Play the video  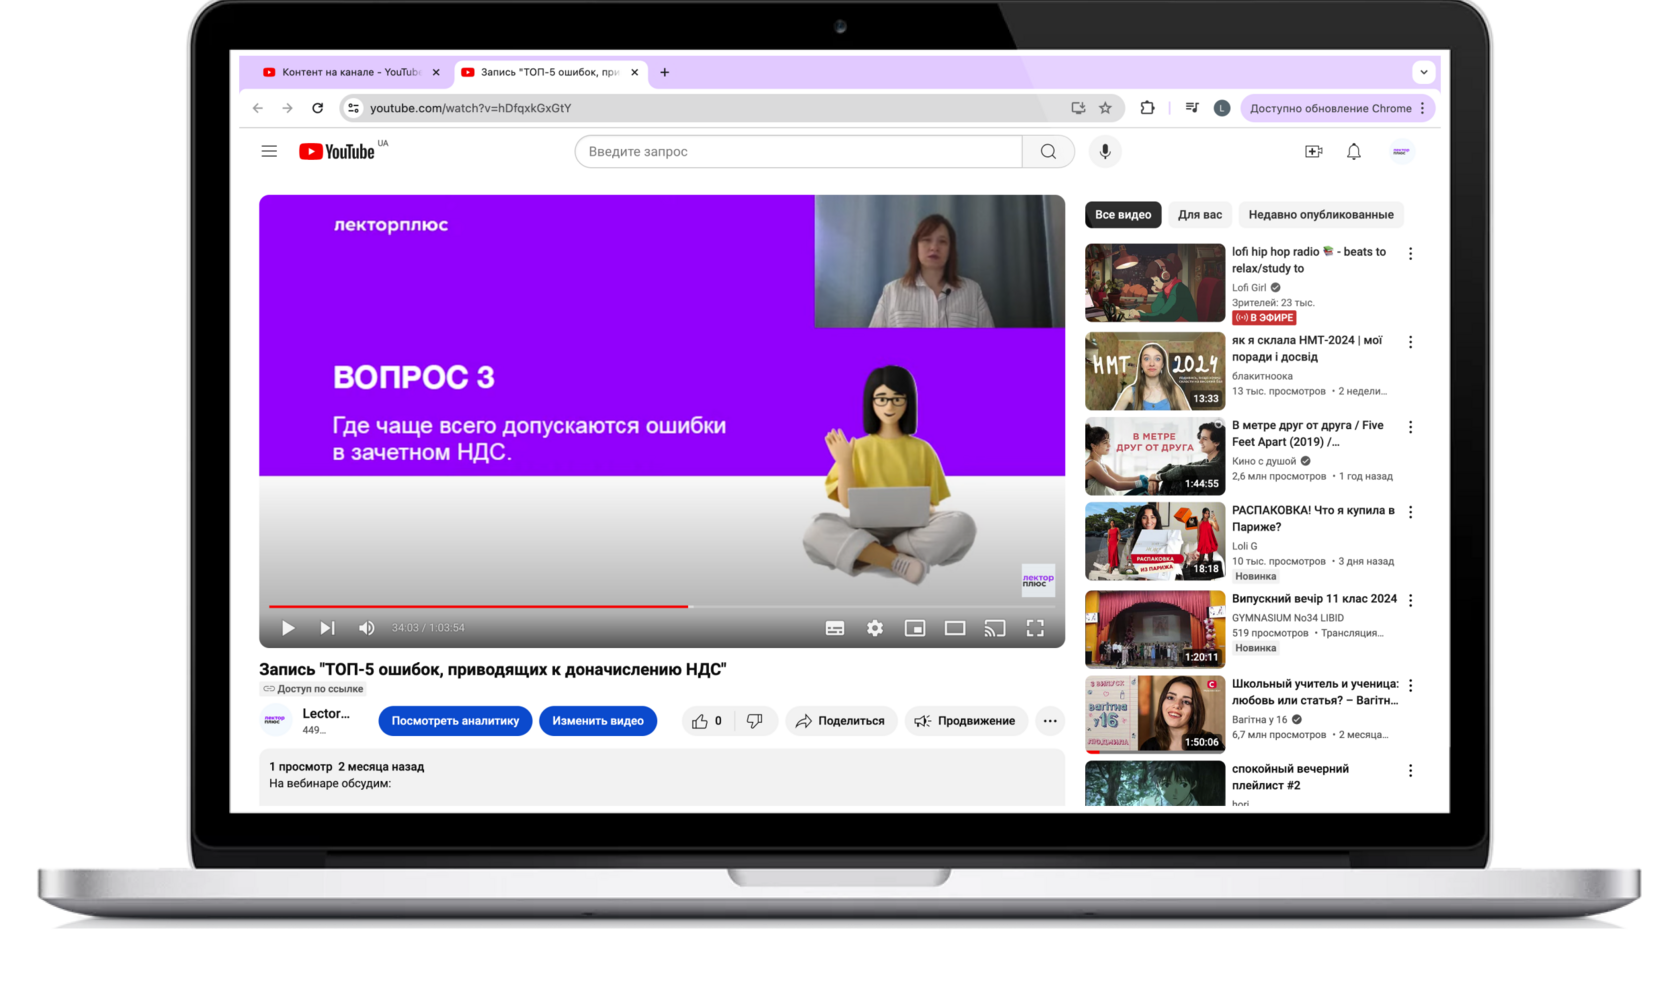click(288, 628)
